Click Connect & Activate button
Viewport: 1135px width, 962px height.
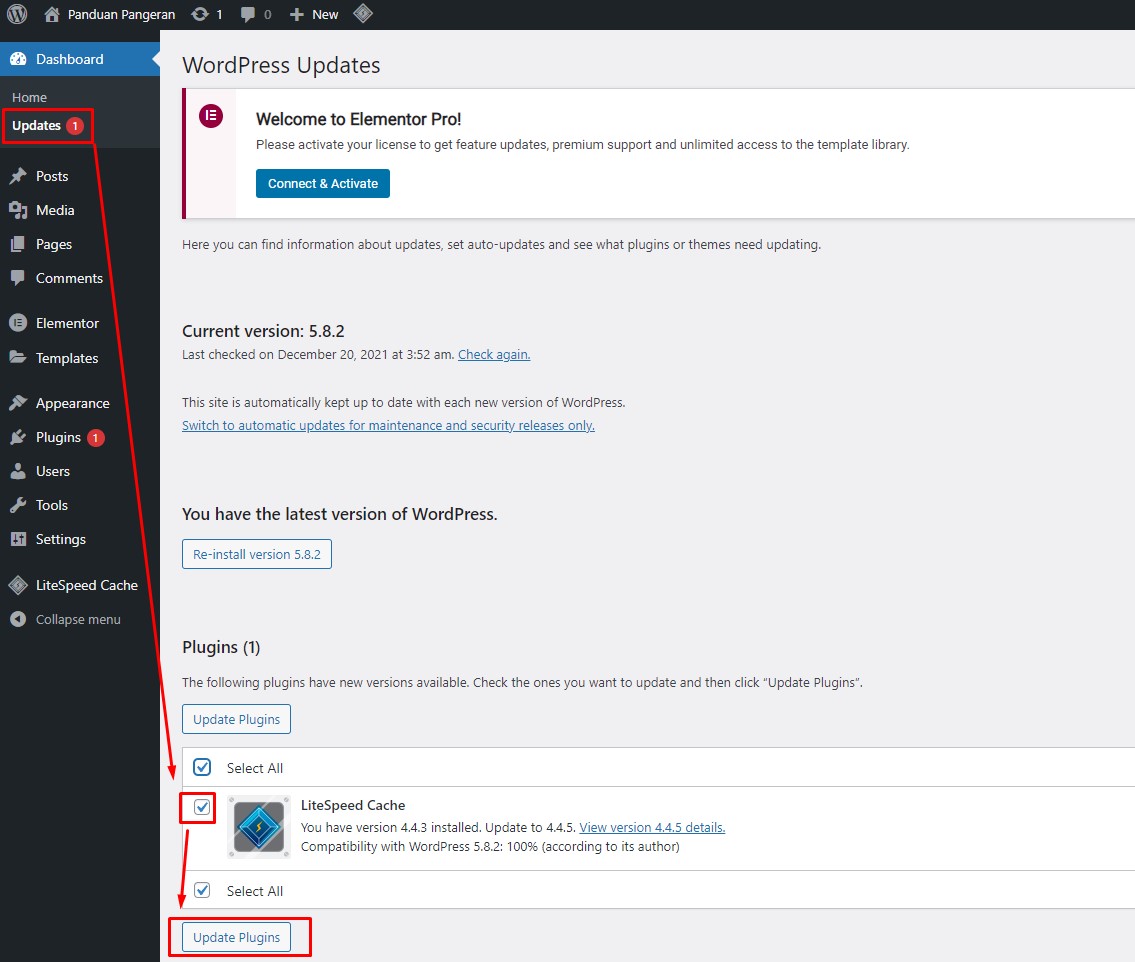[x=323, y=183]
